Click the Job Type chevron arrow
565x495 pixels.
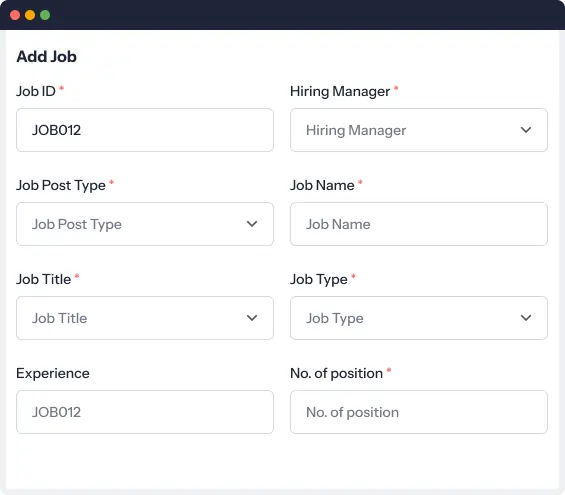click(526, 318)
